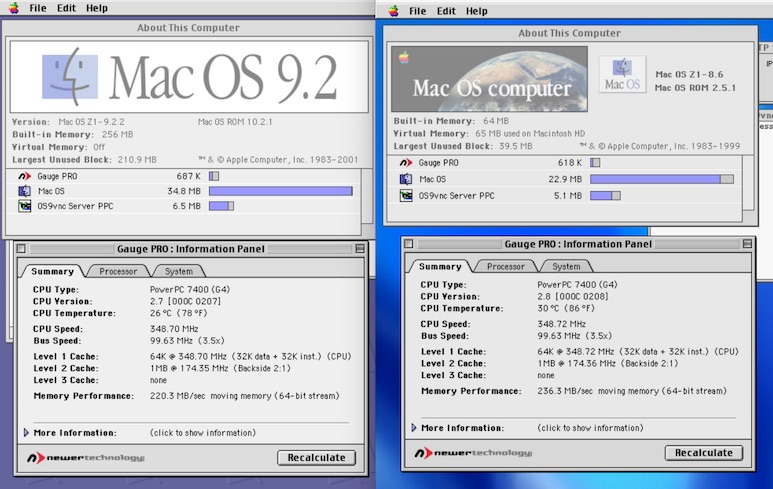Screen dimensions: 773x489
Task: Select Summary tab in right Gauge PRO
Action: point(440,266)
